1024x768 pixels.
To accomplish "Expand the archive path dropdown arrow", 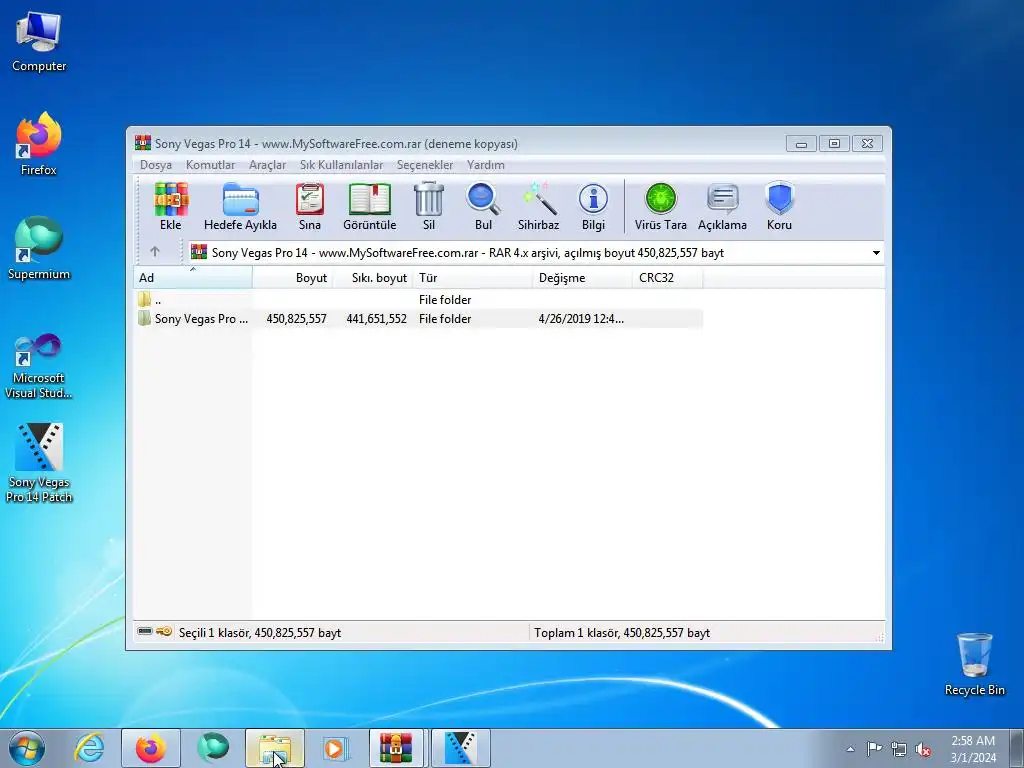I will tap(876, 253).
